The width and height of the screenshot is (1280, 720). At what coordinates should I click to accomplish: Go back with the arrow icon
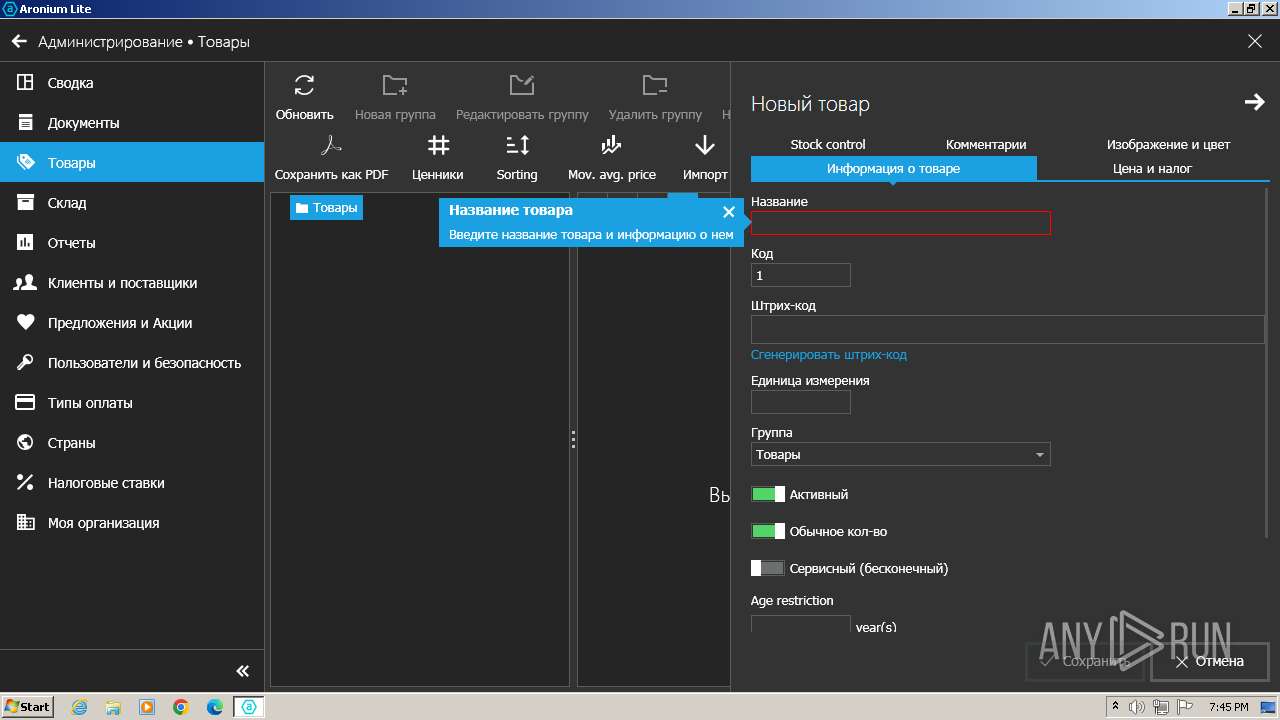19,42
